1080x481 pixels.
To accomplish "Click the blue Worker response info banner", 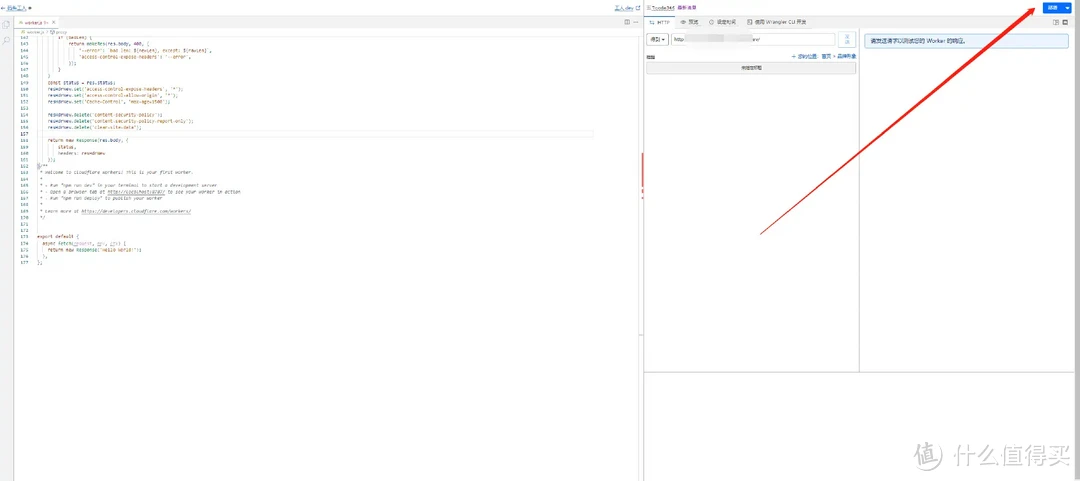I will [966, 41].
